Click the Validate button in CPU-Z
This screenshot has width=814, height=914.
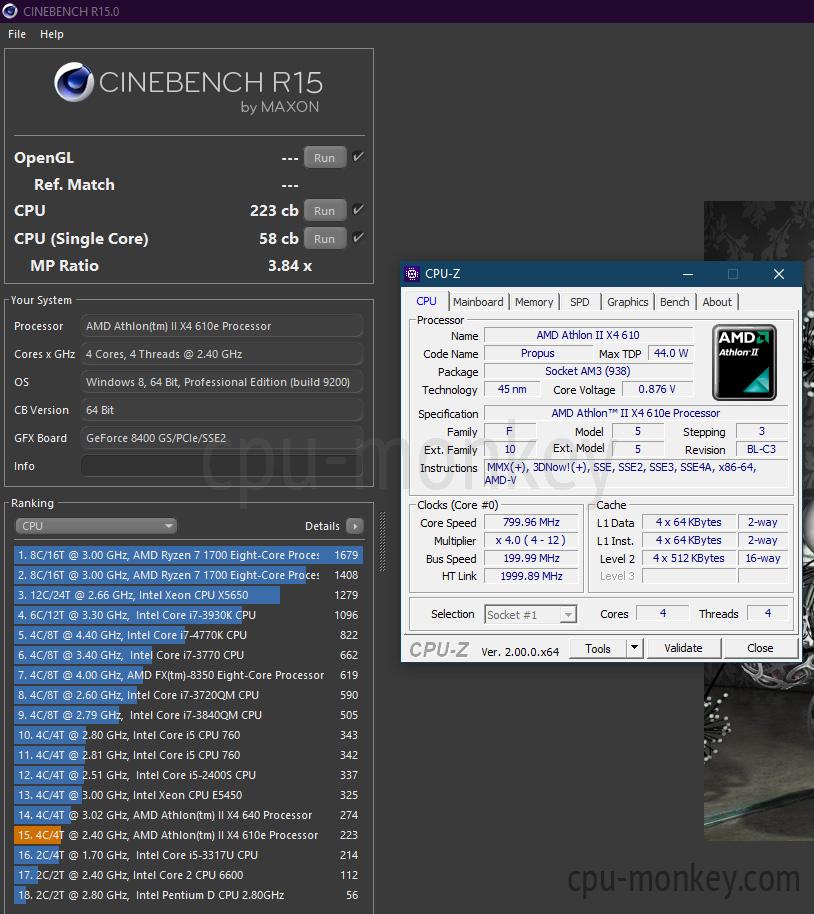click(x=683, y=648)
